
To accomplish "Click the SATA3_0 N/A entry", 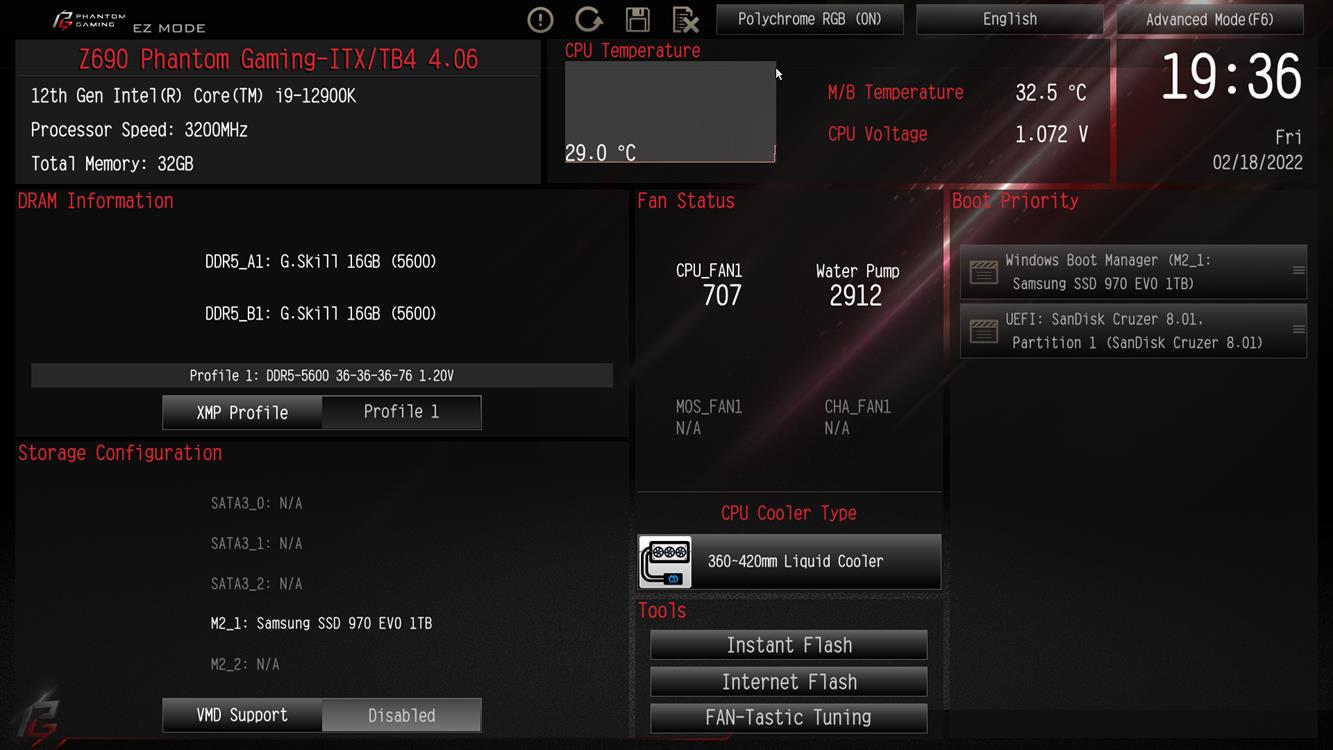I will [x=256, y=503].
